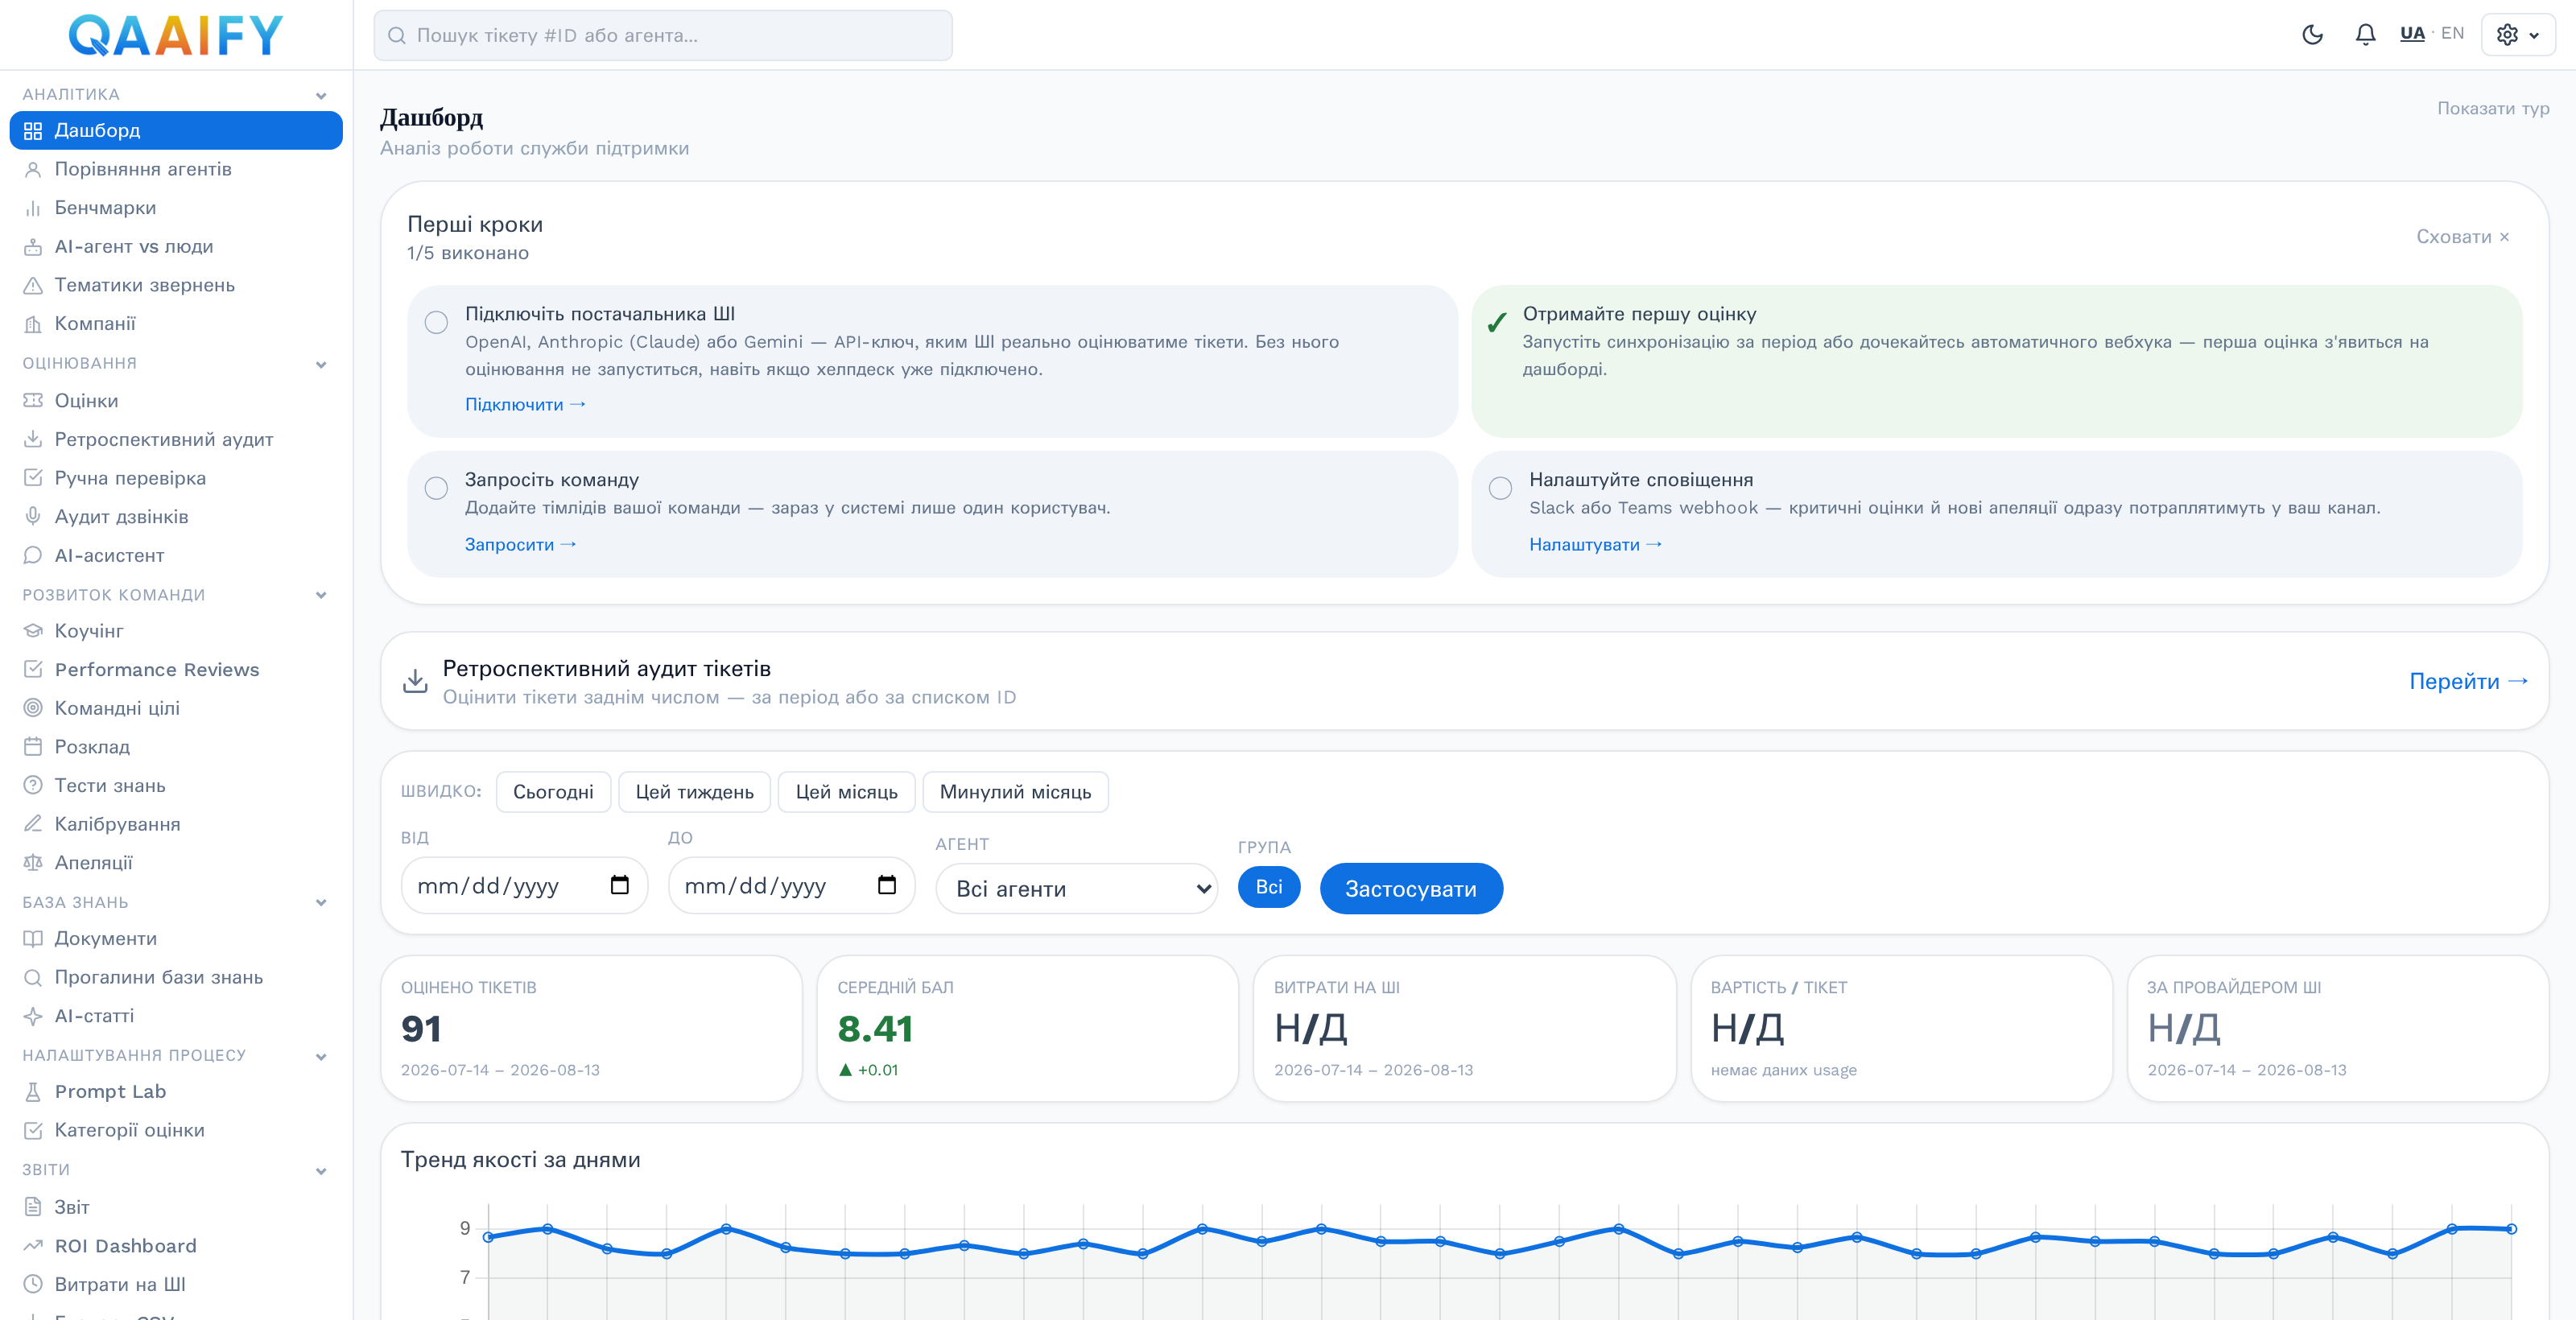Image resolution: width=2576 pixels, height=1320 pixels.
Task: Apply filters with Застосувати button
Action: (1411, 889)
